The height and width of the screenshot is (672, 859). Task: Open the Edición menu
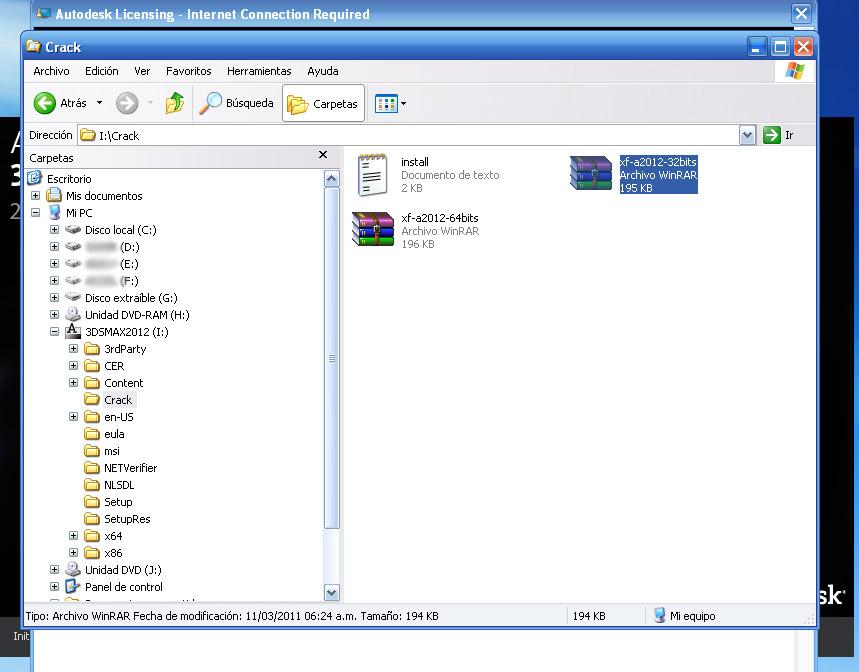[x=101, y=71]
